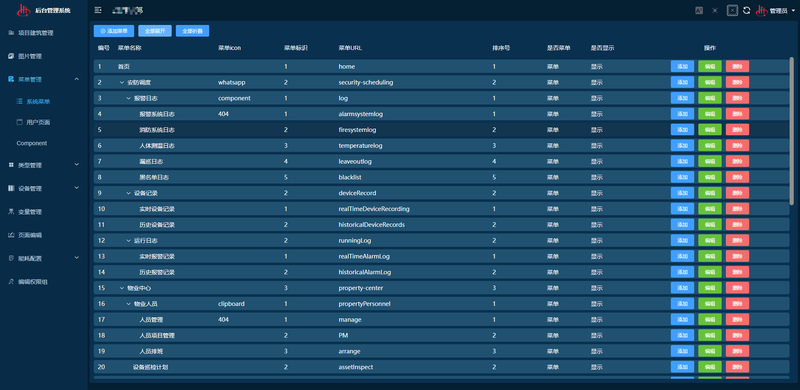Click blue add button in manage row

(x=682, y=320)
